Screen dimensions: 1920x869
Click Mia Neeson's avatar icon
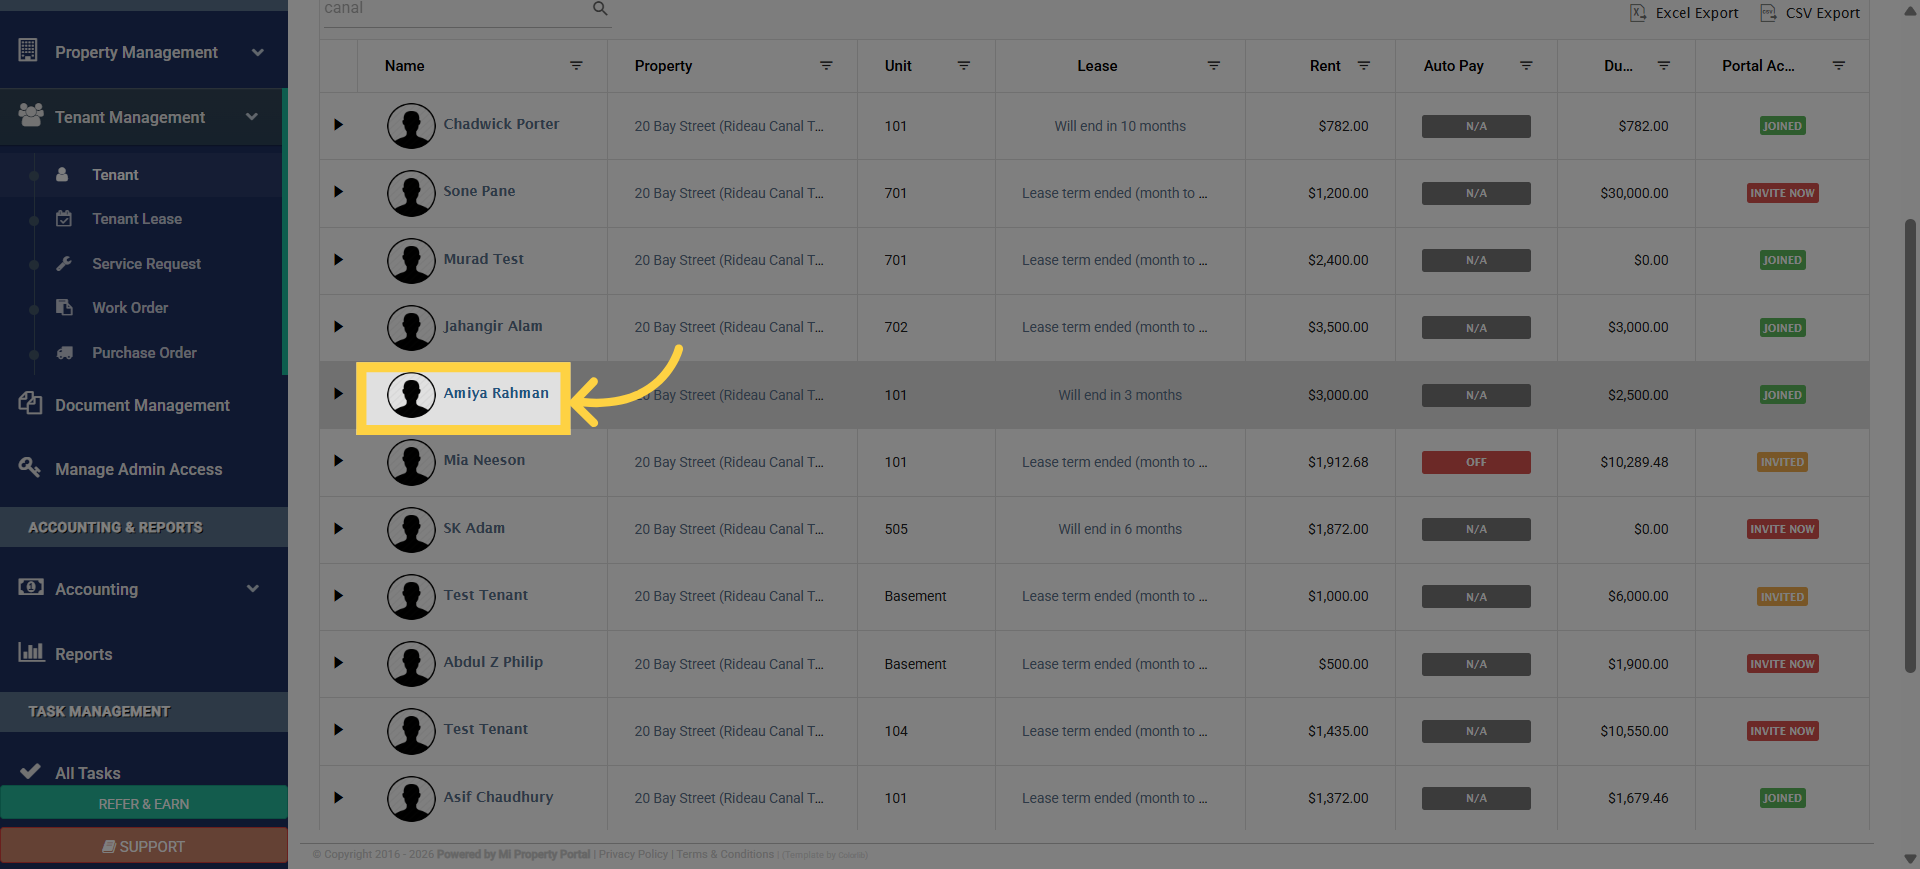(411, 462)
